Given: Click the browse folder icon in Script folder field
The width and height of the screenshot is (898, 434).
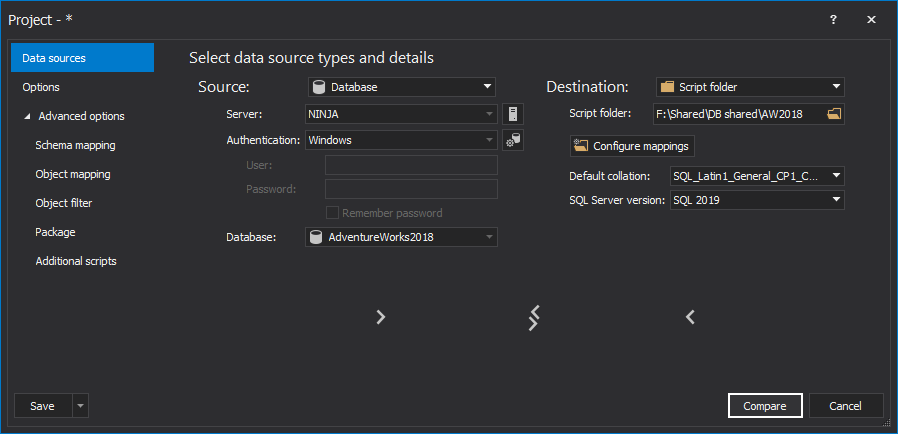Looking at the screenshot, I should coord(834,114).
